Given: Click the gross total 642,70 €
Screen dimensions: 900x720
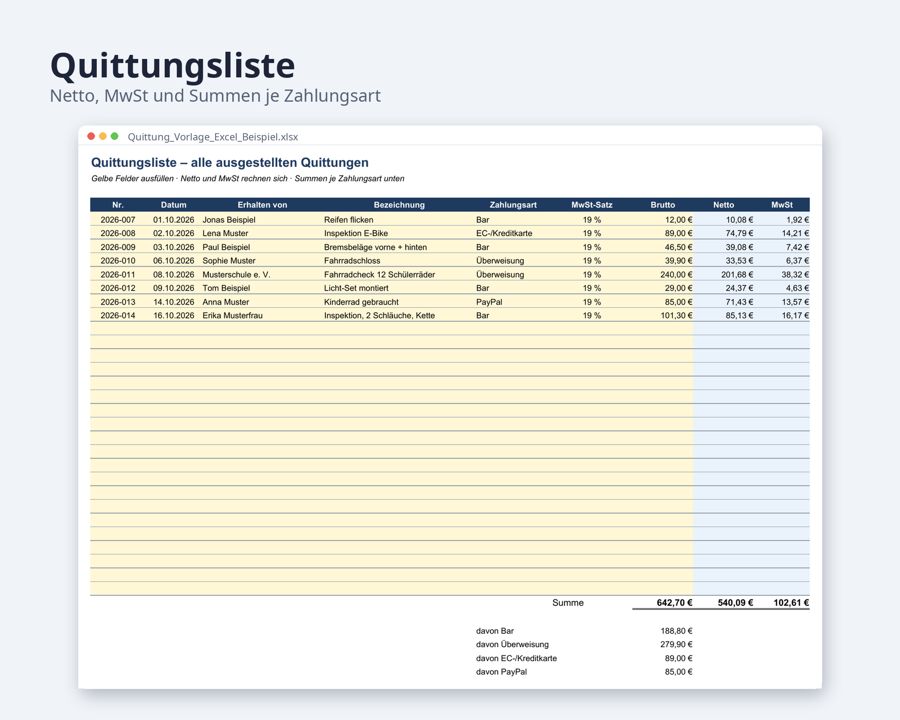Looking at the screenshot, I should [x=674, y=603].
